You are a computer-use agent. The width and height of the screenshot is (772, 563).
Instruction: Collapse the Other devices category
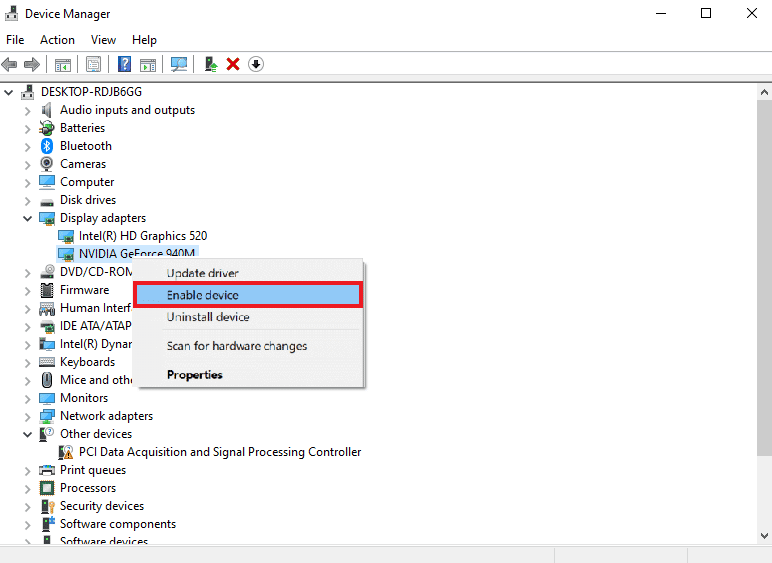(28, 434)
